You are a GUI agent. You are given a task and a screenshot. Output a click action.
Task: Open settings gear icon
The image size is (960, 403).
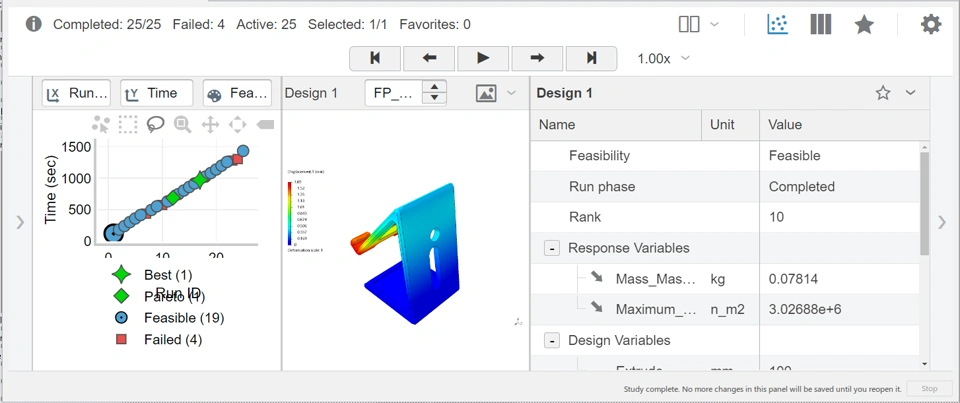[931, 25]
